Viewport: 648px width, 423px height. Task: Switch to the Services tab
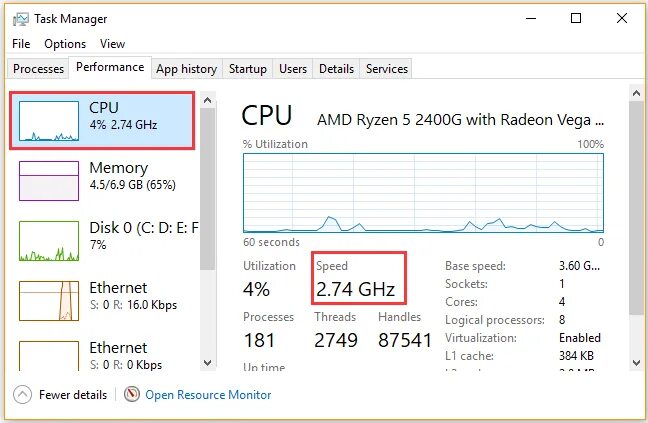click(x=387, y=69)
